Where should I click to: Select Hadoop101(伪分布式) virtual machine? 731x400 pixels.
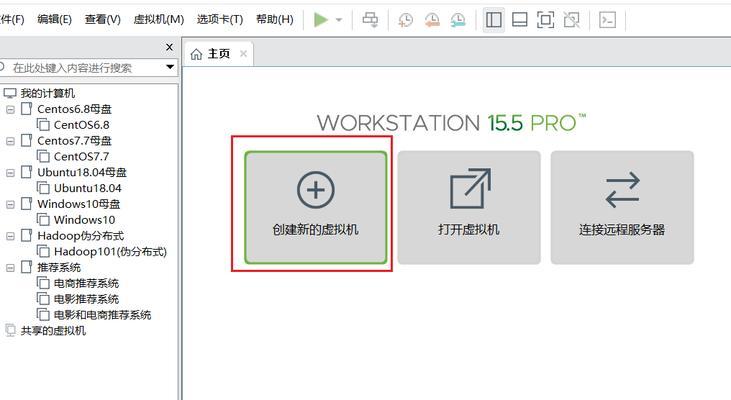[110, 252]
